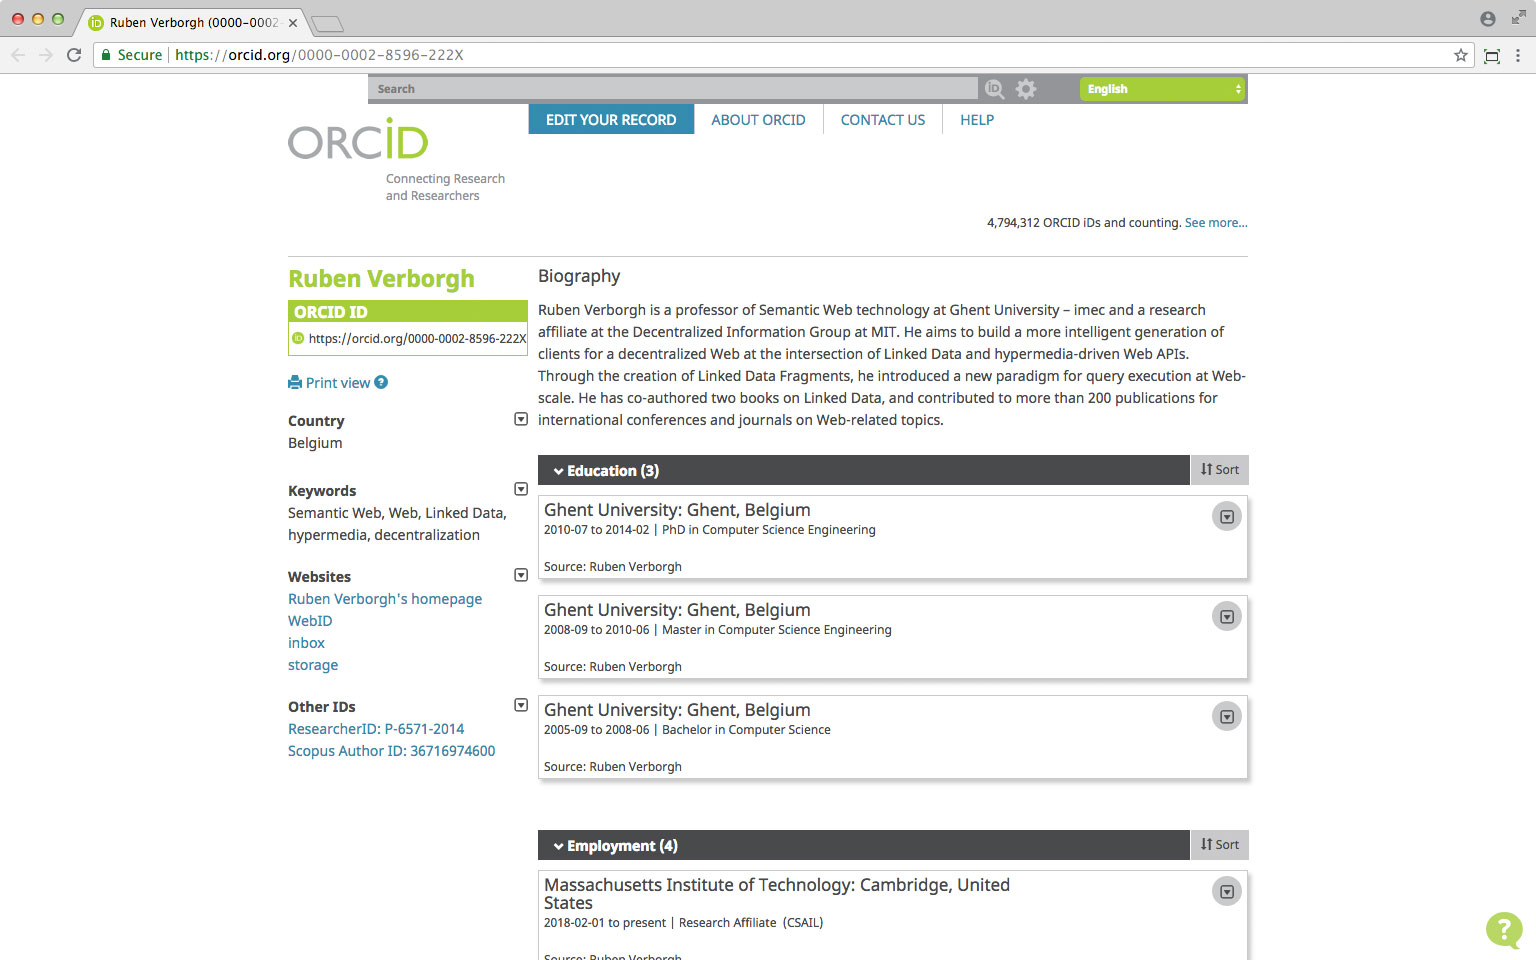This screenshot has height=960, width=1536.
Task: Click the ORCID search magnifier icon
Action: coord(994,89)
